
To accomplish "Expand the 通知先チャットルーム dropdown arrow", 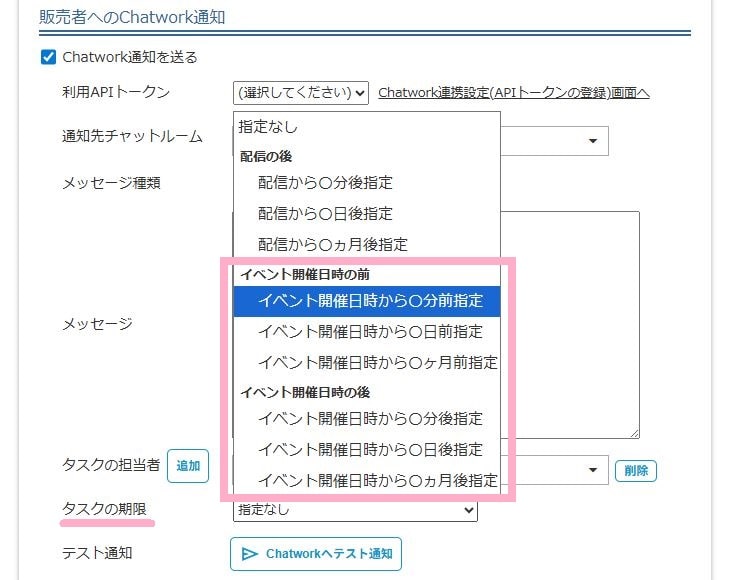I will (x=593, y=141).
